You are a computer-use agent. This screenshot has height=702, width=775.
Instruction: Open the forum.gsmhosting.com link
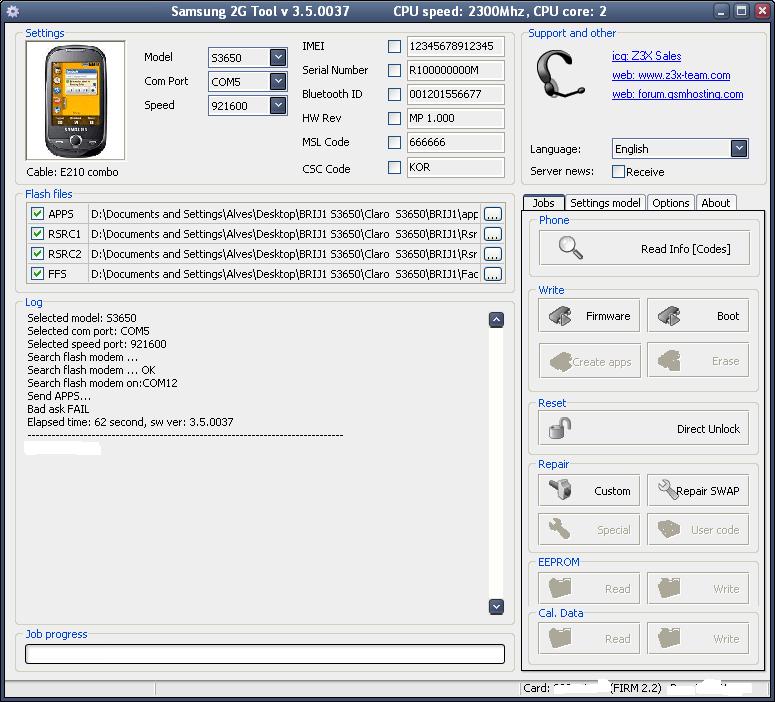677,94
